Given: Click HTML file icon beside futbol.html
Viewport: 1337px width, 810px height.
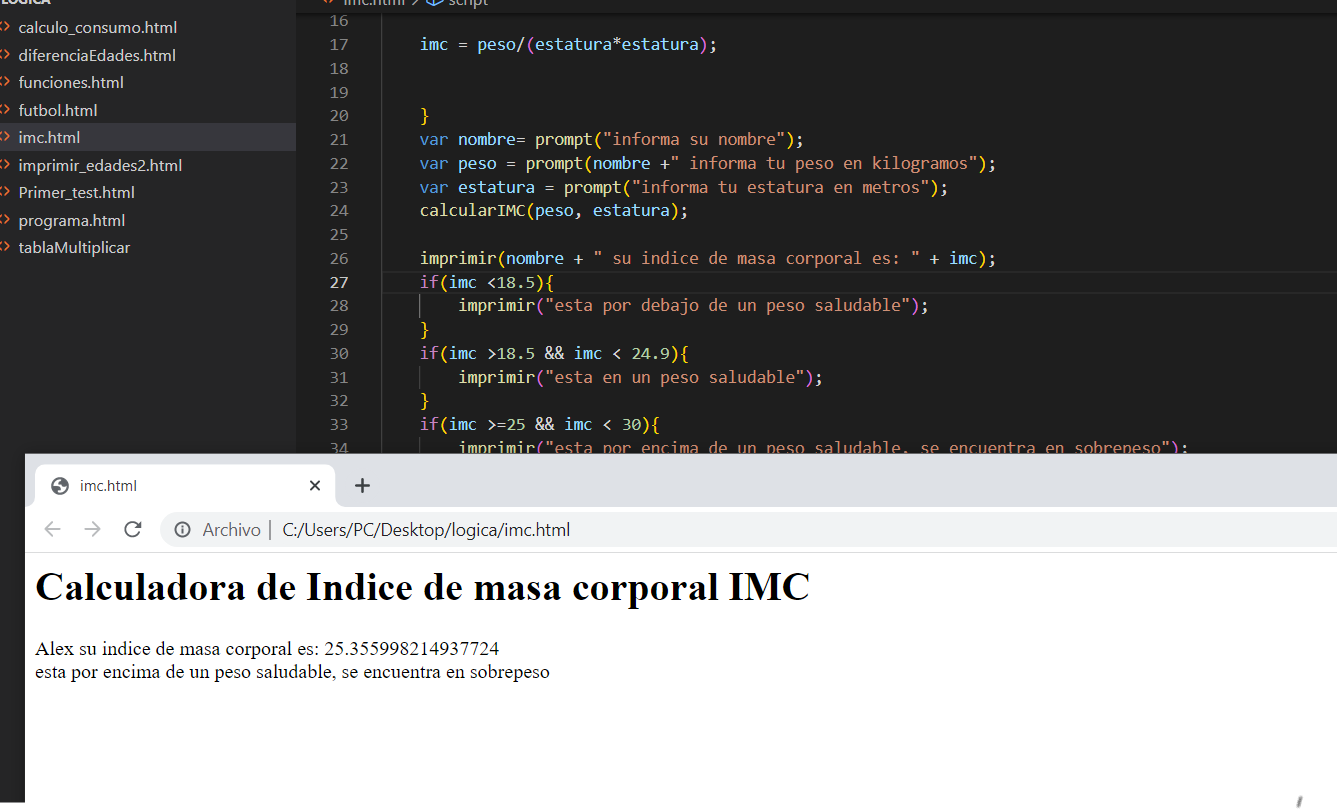Looking at the screenshot, I should (x=5, y=110).
